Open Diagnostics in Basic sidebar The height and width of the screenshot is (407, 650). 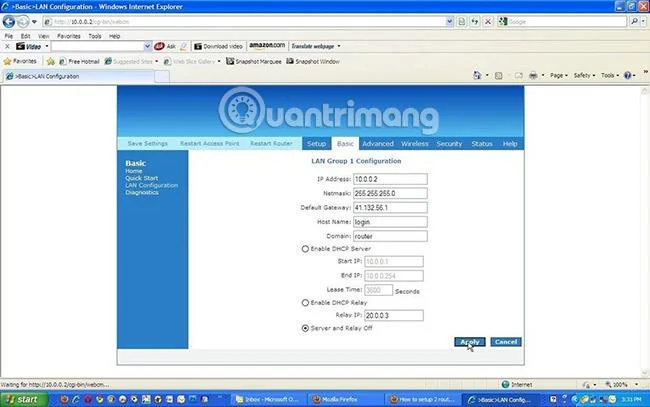pyautogui.click(x=141, y=193)
